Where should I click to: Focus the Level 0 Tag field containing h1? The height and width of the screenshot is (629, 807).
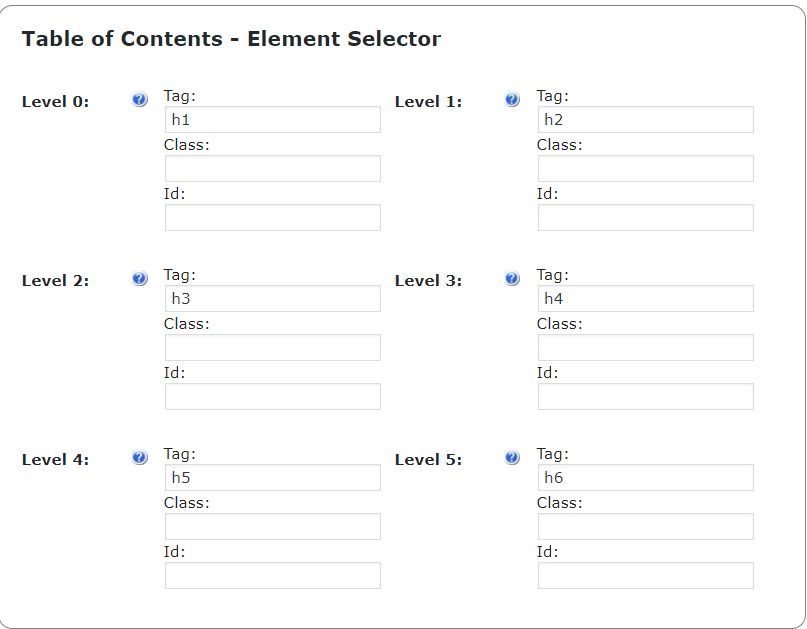(x=272, y=120)
